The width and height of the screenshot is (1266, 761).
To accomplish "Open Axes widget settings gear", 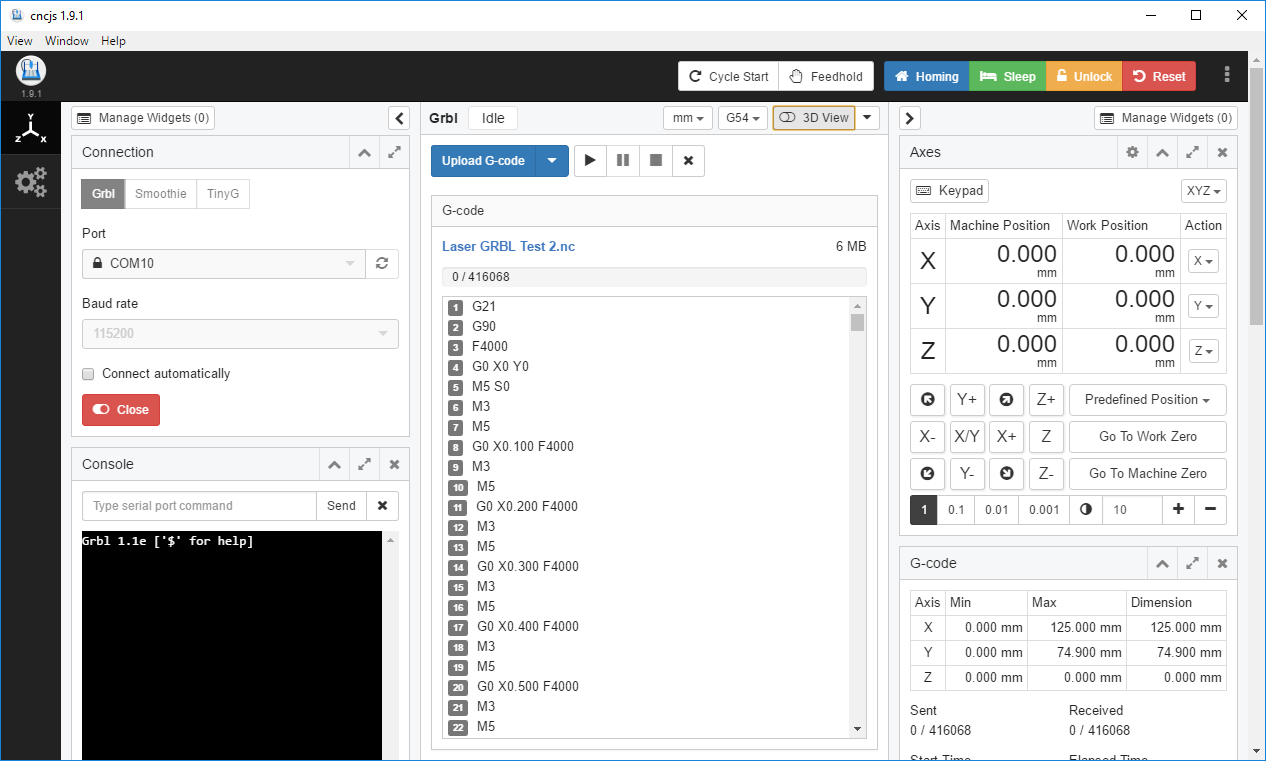I will coord(1132,153).
